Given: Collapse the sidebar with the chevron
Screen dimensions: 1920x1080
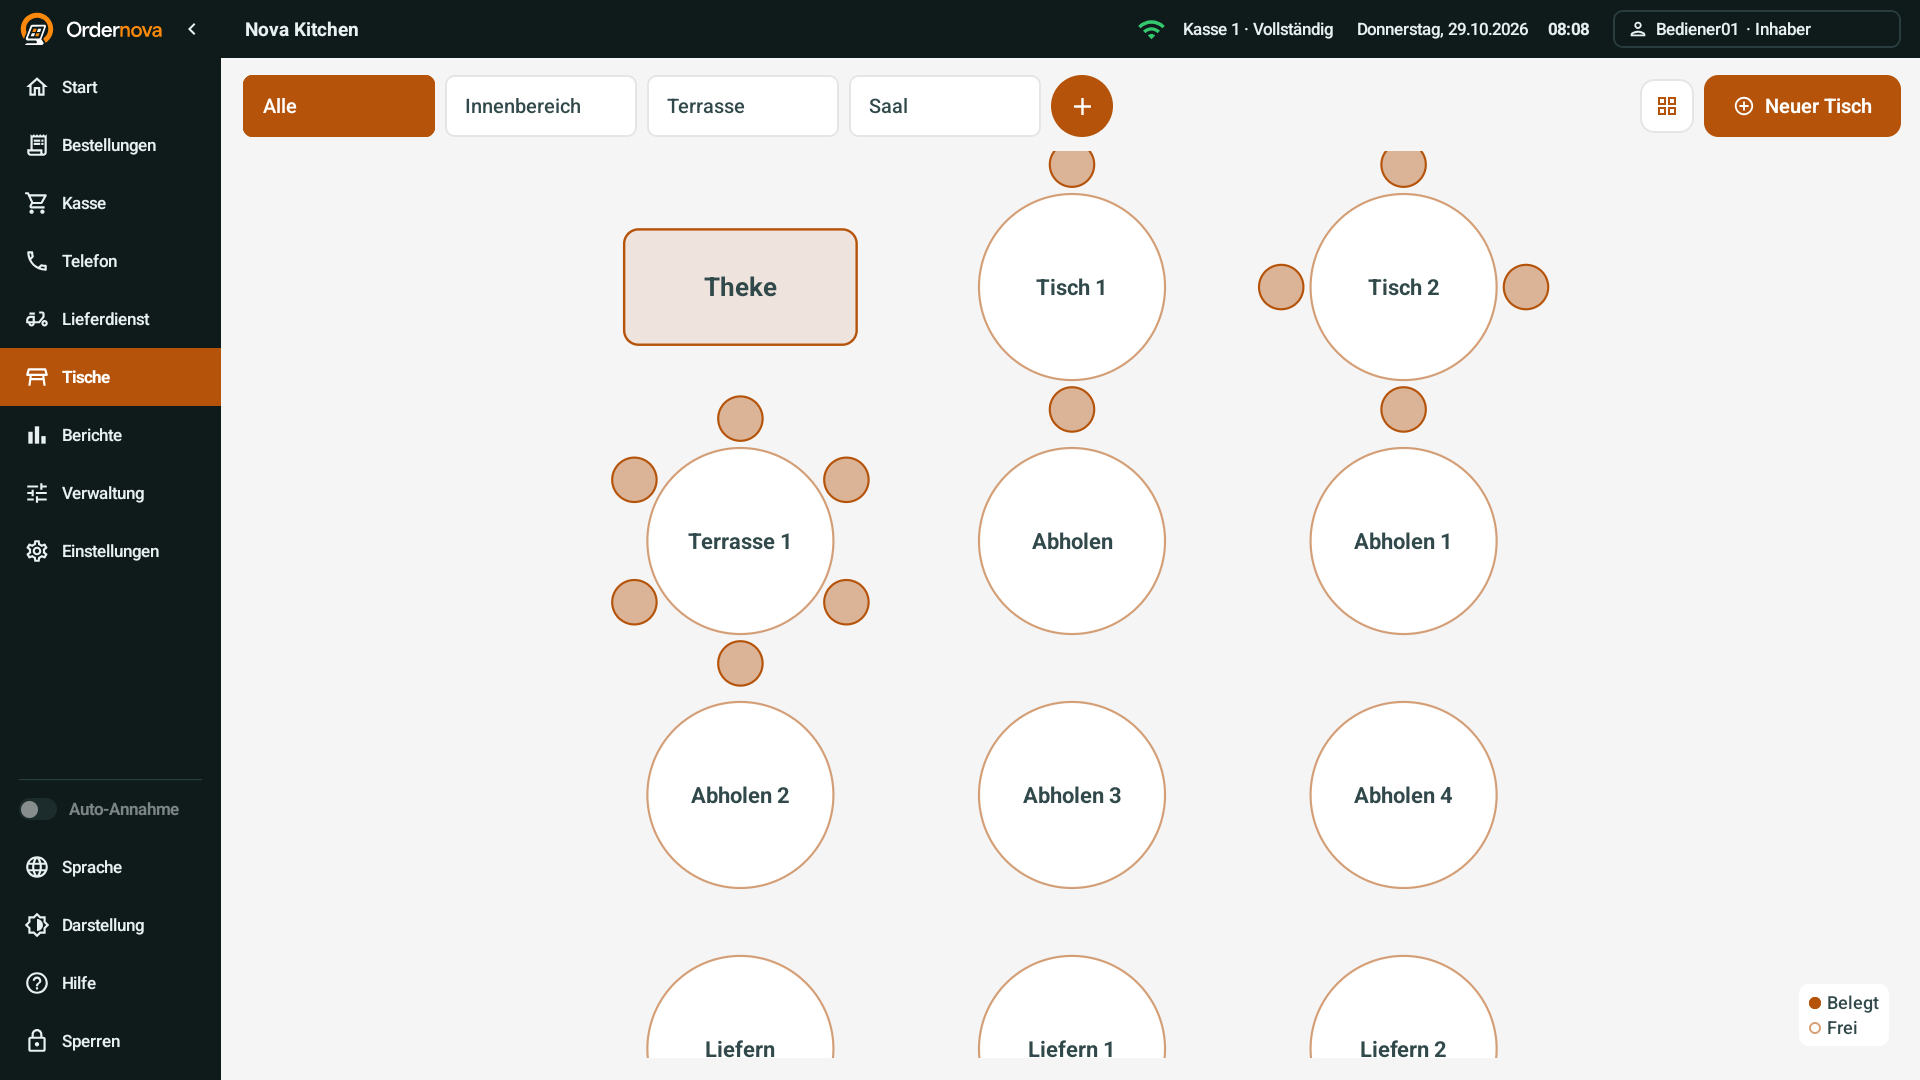Looking at the screenshot, I should 192,29.
